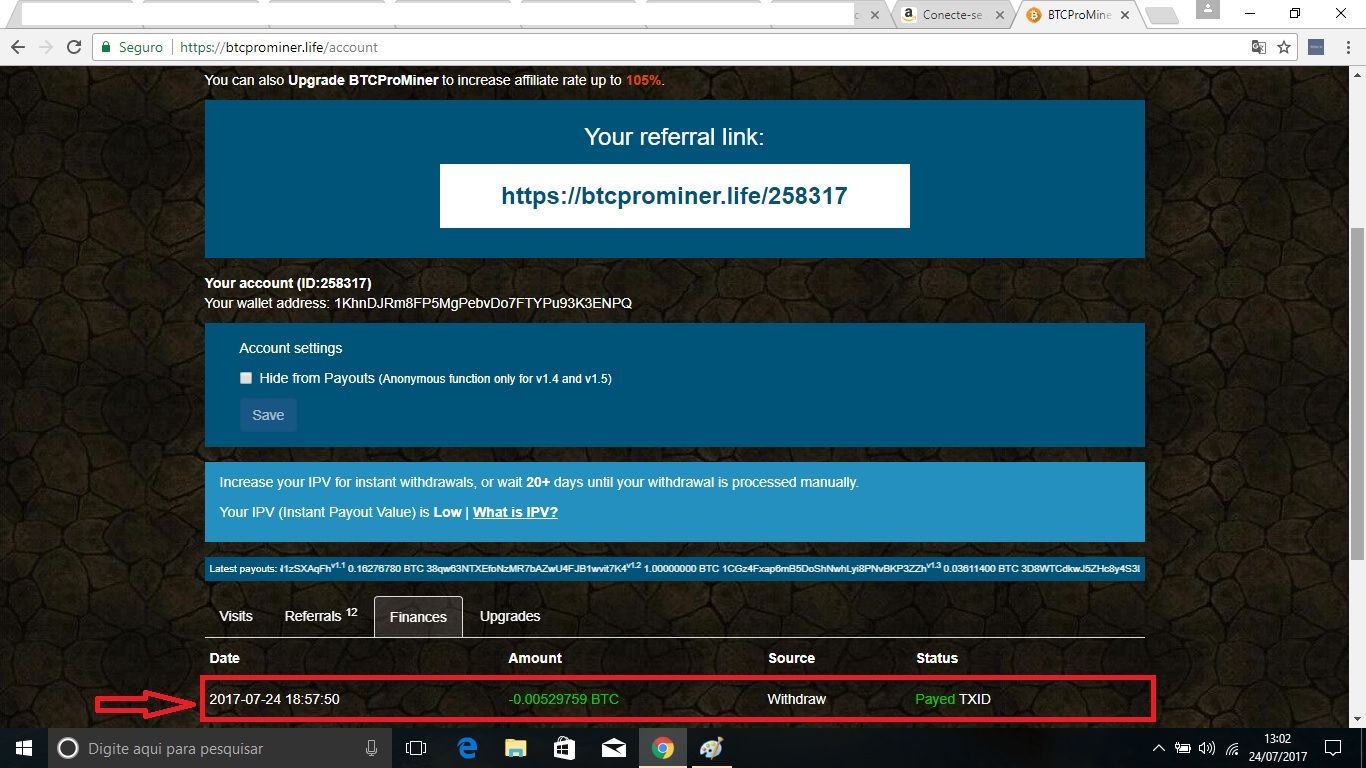Switch to the Conecte-se Amazon tab
Viewport: 1366px width, 768px height.
[x=950, y=15]
